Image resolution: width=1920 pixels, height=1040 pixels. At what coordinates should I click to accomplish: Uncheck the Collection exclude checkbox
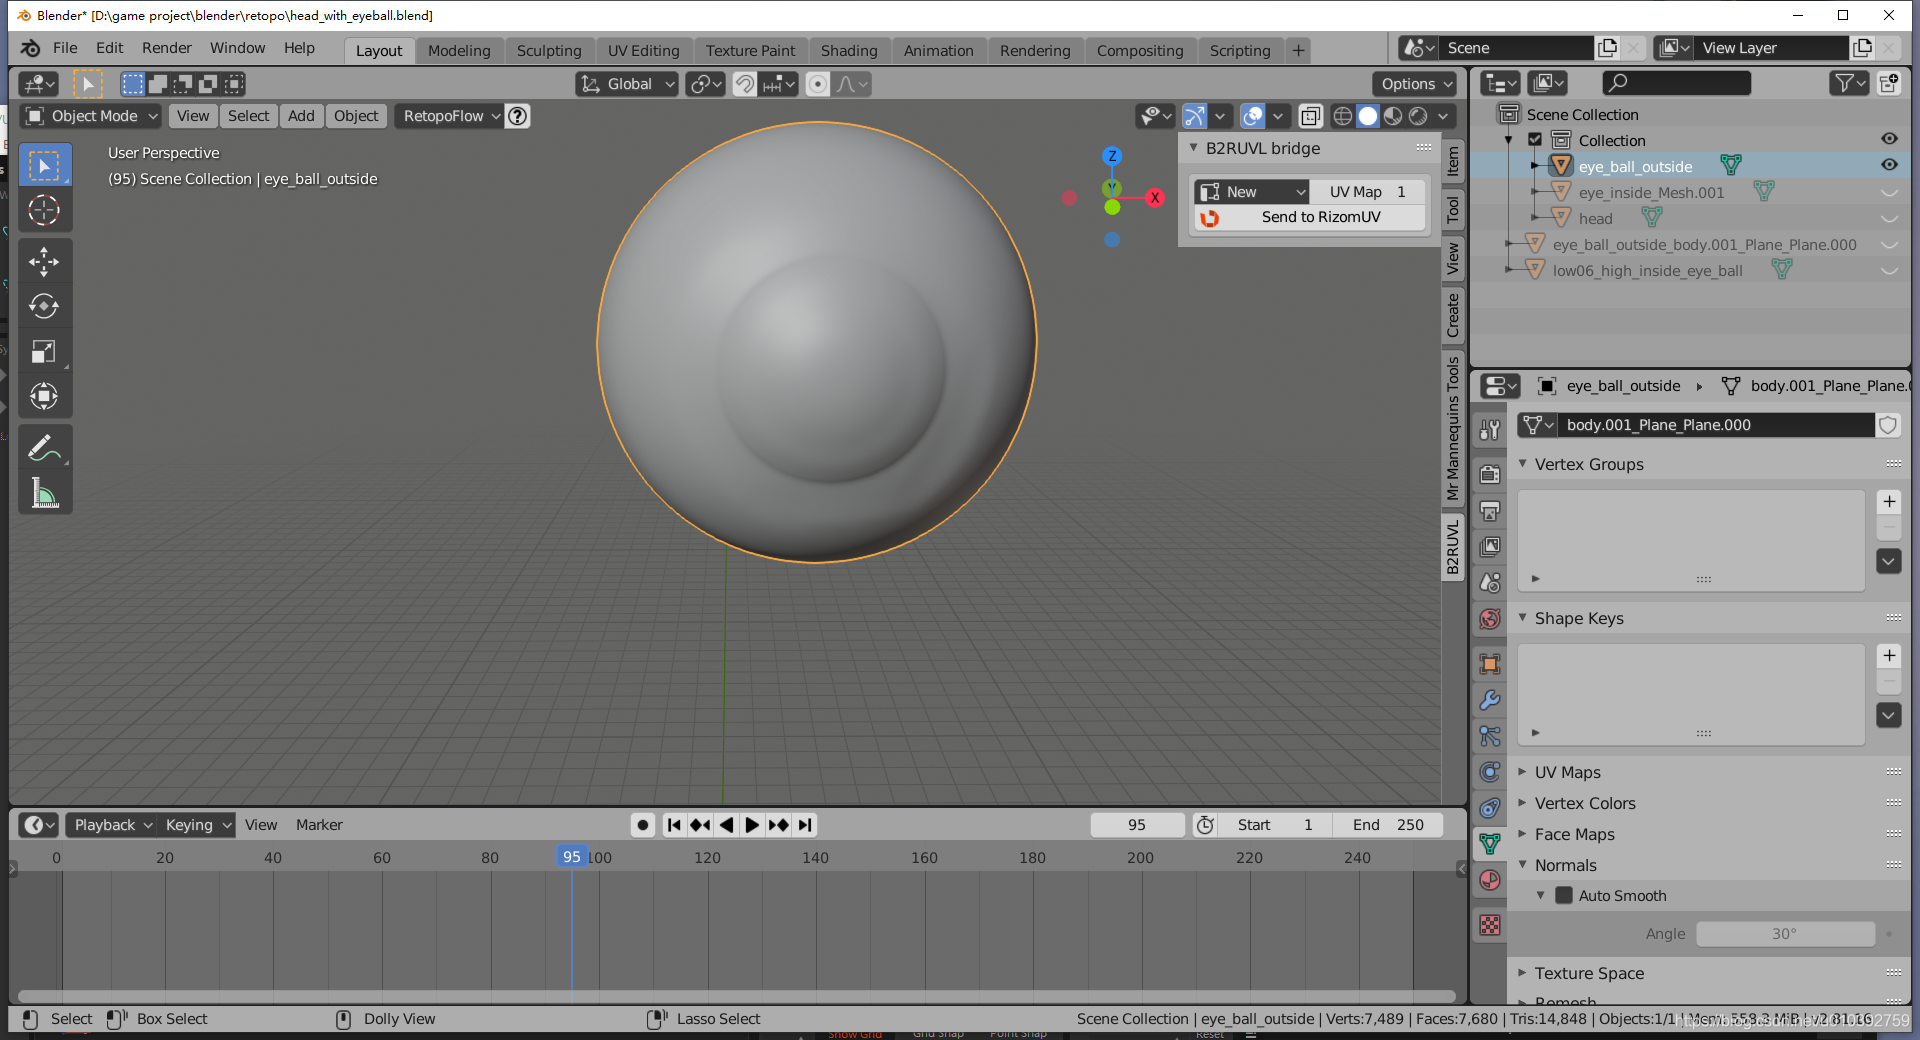coord(1535,140)
